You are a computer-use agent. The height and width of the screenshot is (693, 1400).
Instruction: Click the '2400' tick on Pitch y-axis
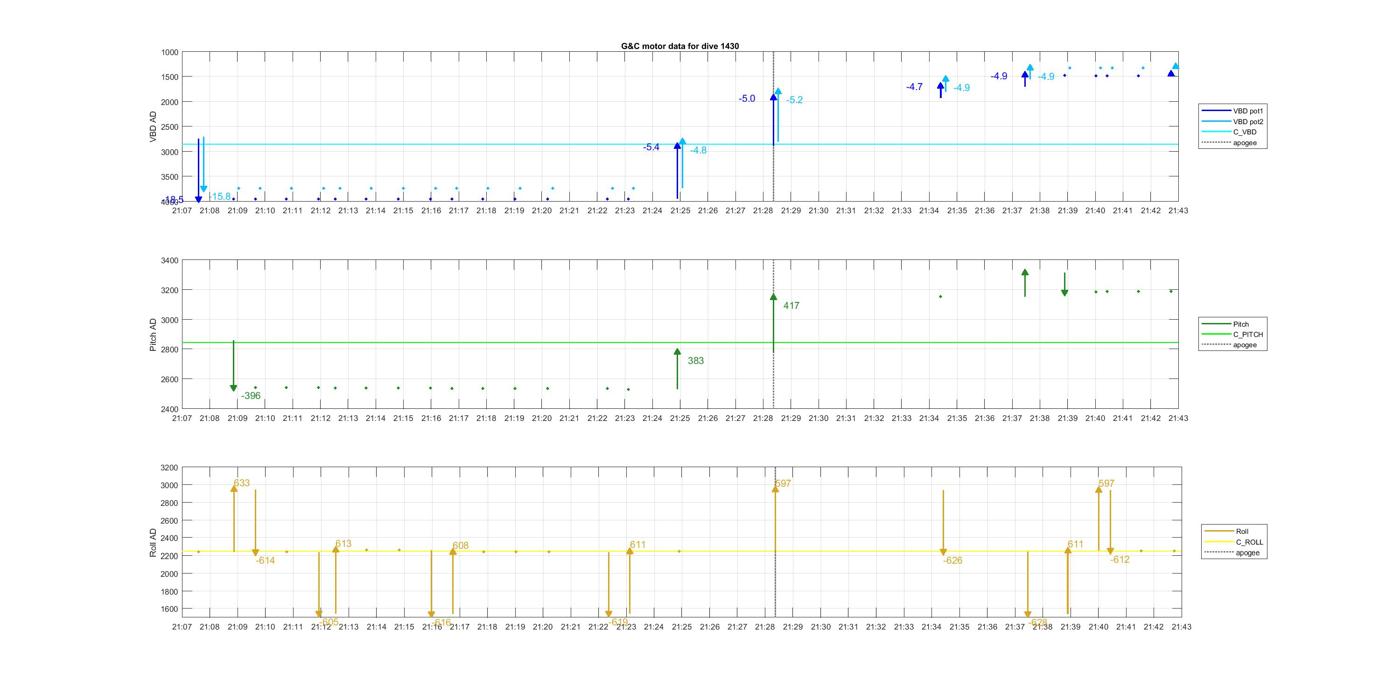pos(169,409)
